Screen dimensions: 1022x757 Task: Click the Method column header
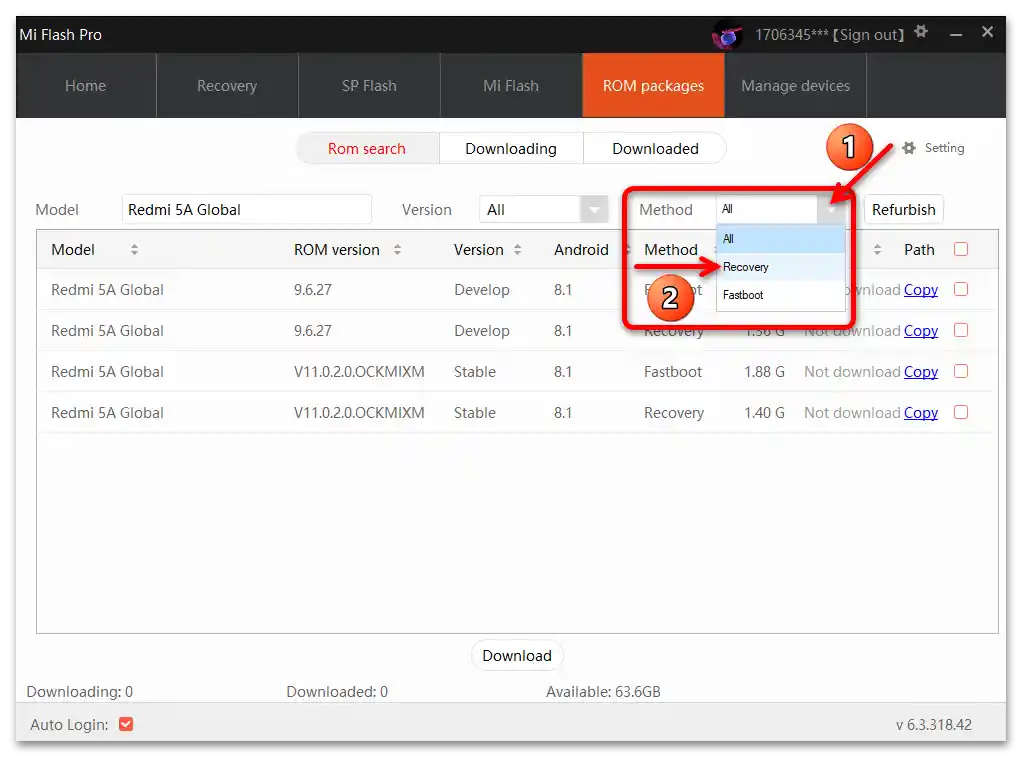pyautogui.click(x=671, y=250)
